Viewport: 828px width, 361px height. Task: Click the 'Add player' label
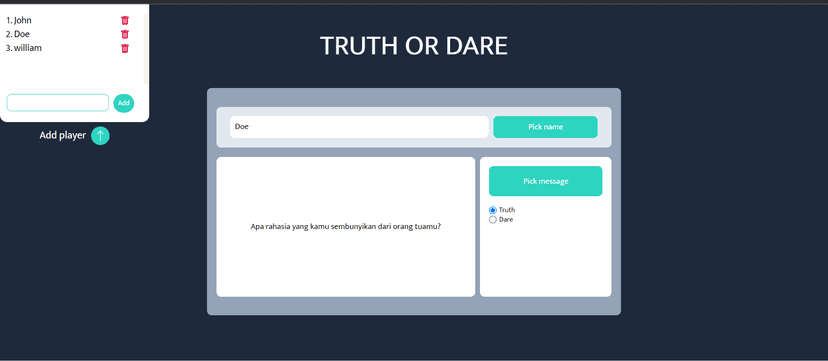click(62, 136)
